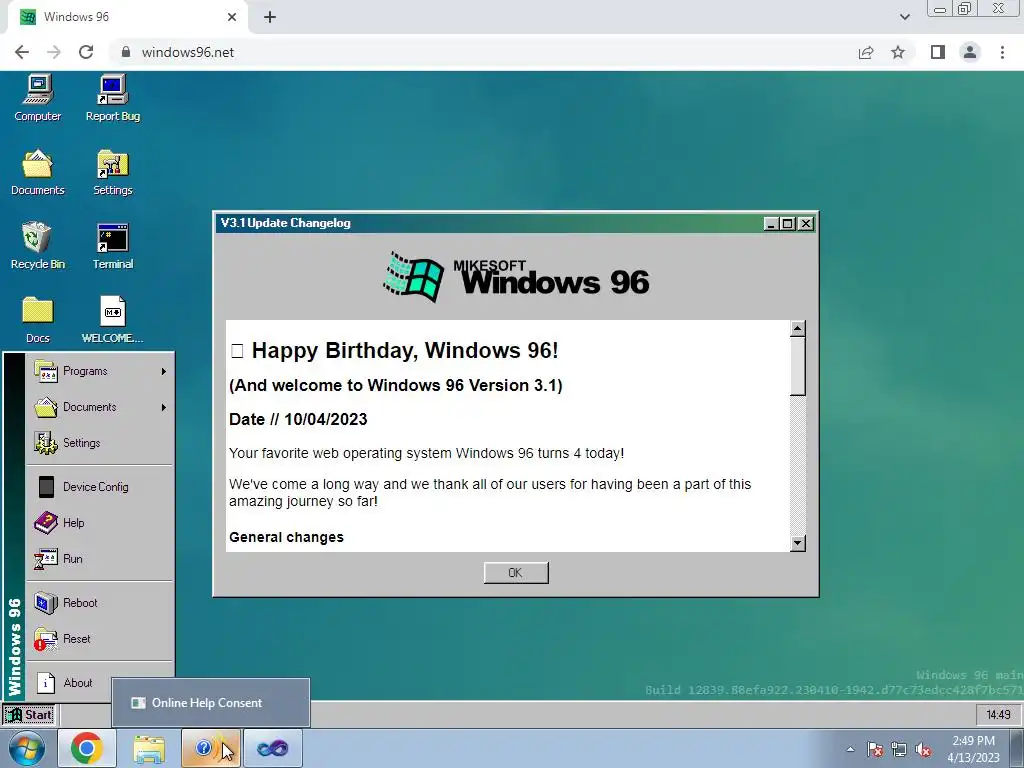The height and width of the screenshot is (768, 1024).
Task: Choose Settings in the Start menu
Action: 100,443
